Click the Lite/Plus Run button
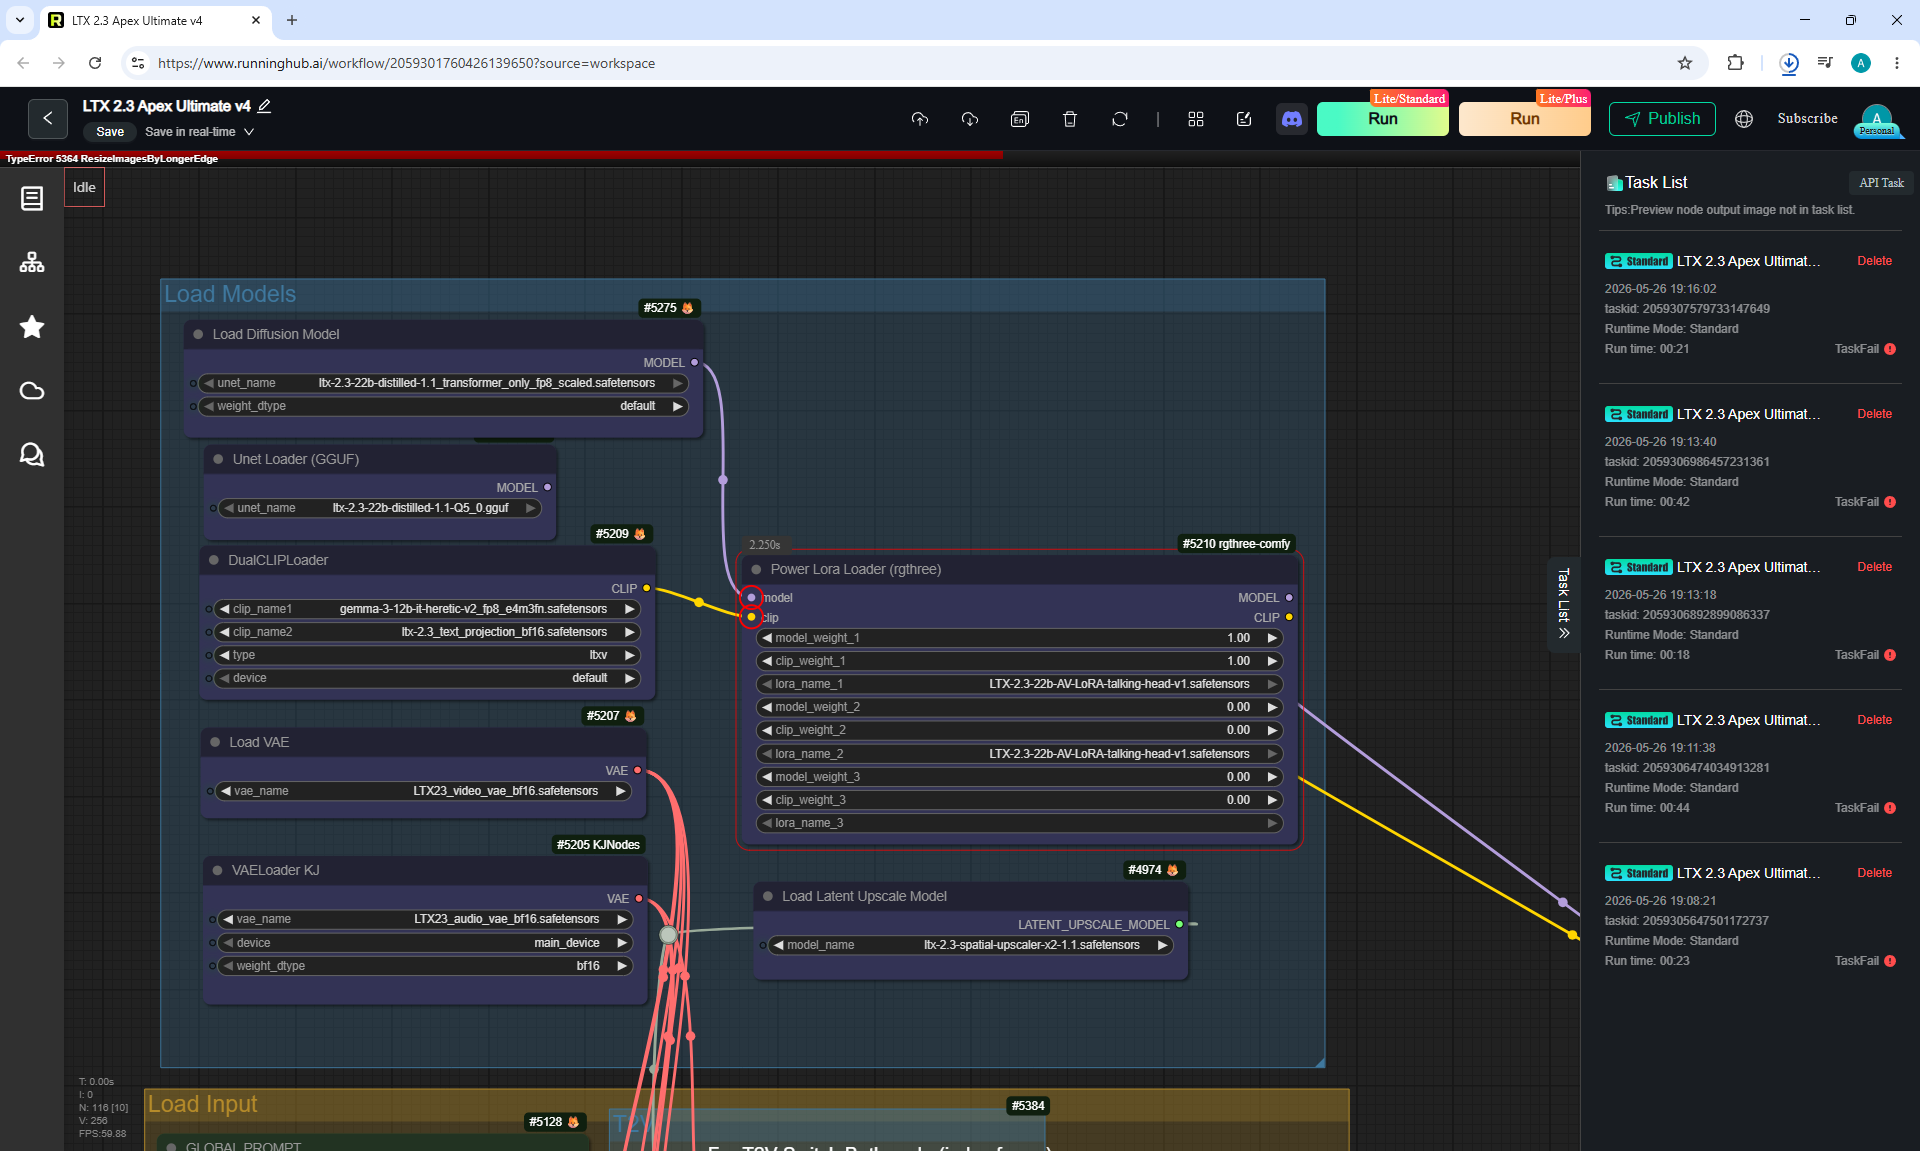The height and width of the screenshot is (1151, 1920). click(1524, 119)
